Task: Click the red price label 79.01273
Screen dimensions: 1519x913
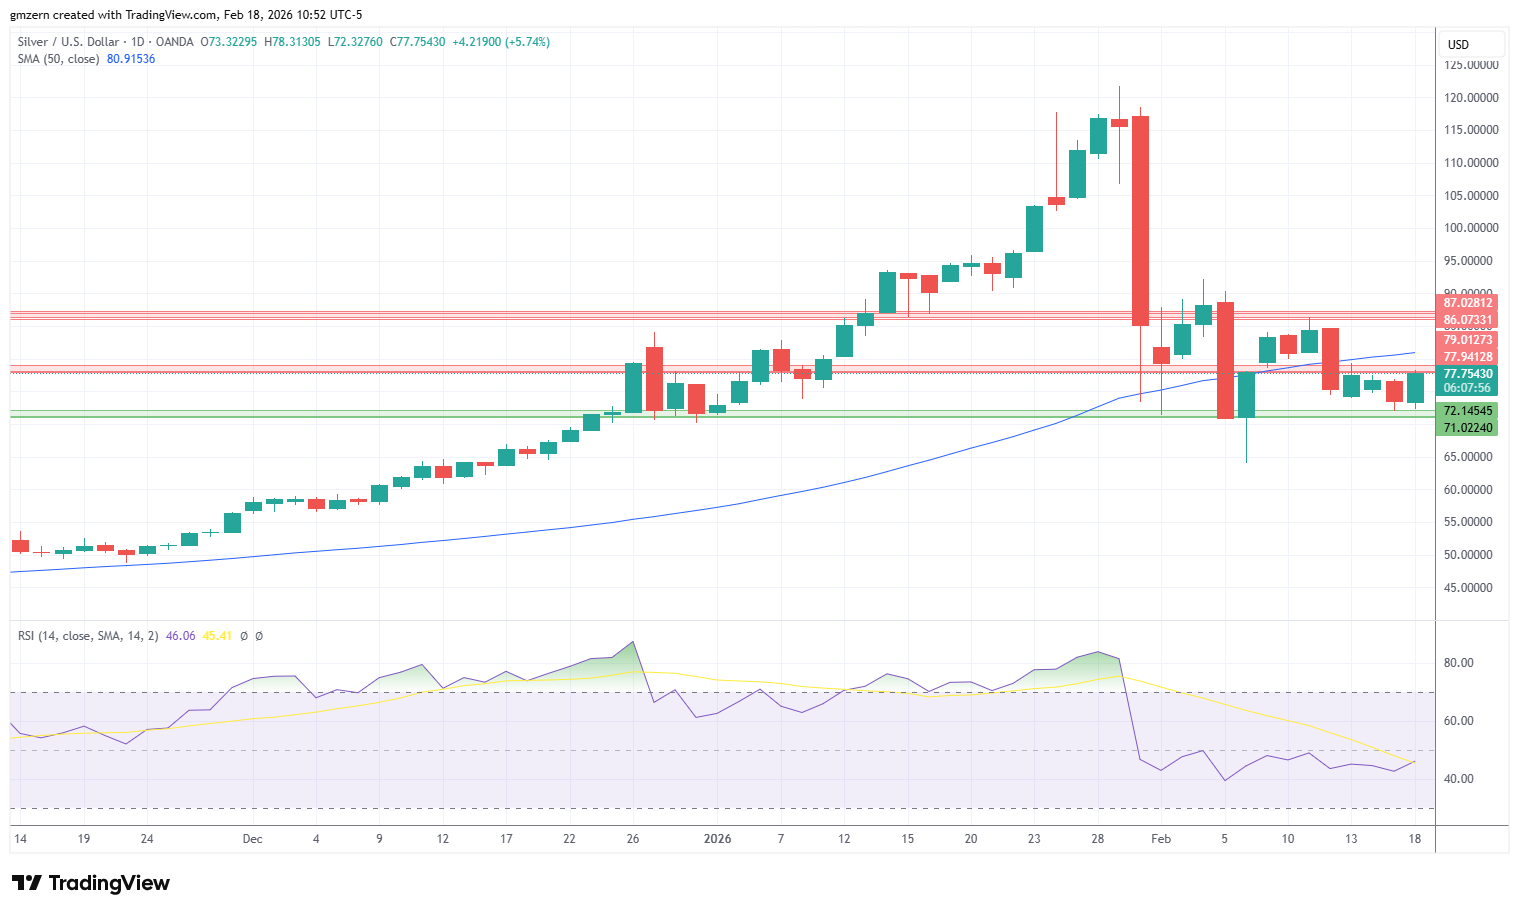Action: pyautogui.click(x=1467, y=340)
